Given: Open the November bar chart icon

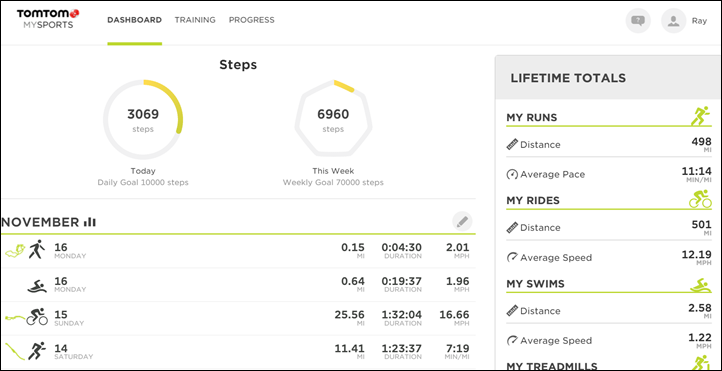Looking at the screenshot, I should pos(90,222).
